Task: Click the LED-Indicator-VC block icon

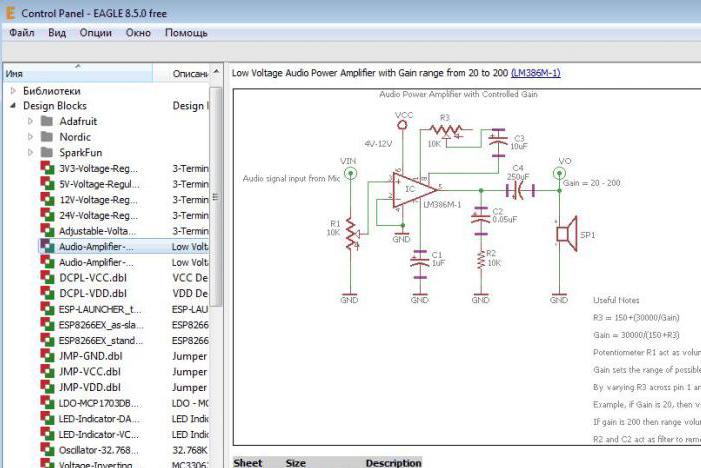Action: pos(47,434)
